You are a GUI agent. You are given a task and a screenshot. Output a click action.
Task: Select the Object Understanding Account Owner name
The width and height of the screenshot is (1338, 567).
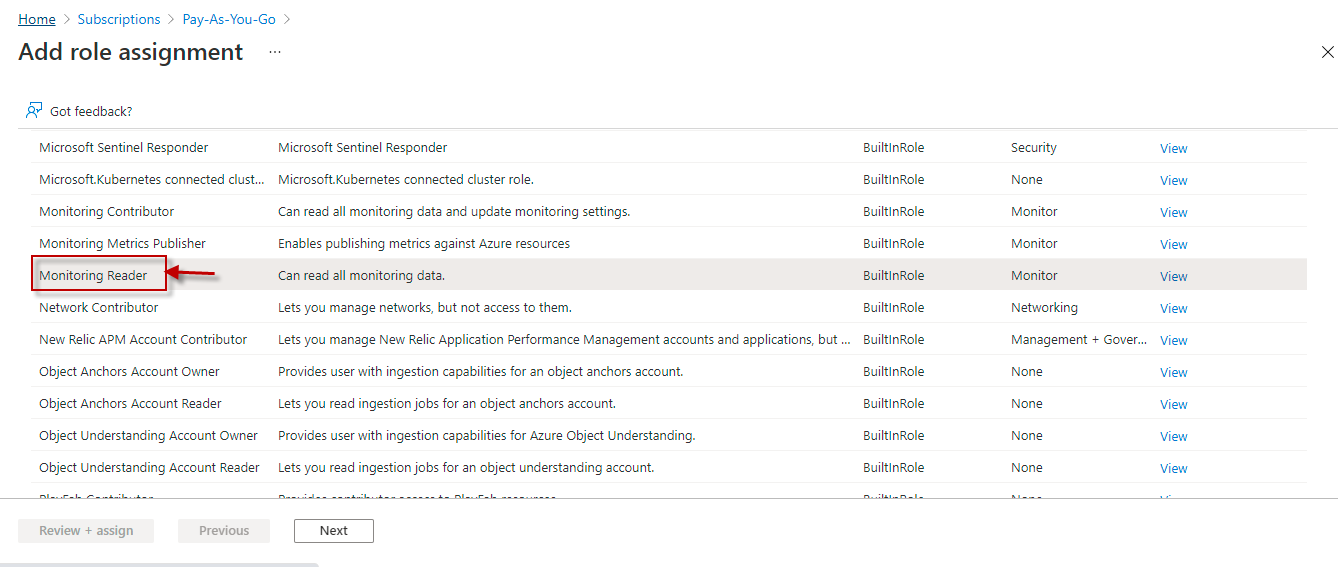[x=148, y=435]
